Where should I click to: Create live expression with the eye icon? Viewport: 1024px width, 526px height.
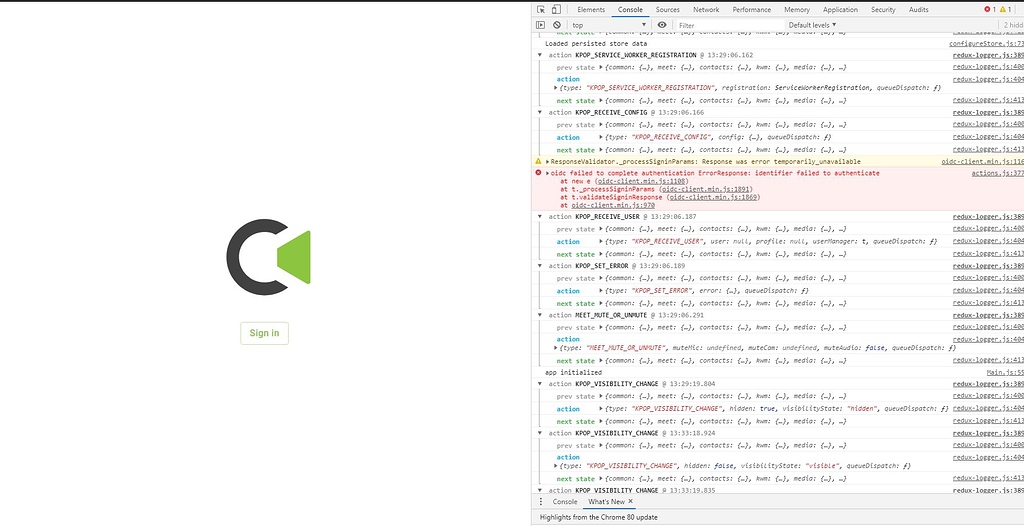(x=662, y=25)
